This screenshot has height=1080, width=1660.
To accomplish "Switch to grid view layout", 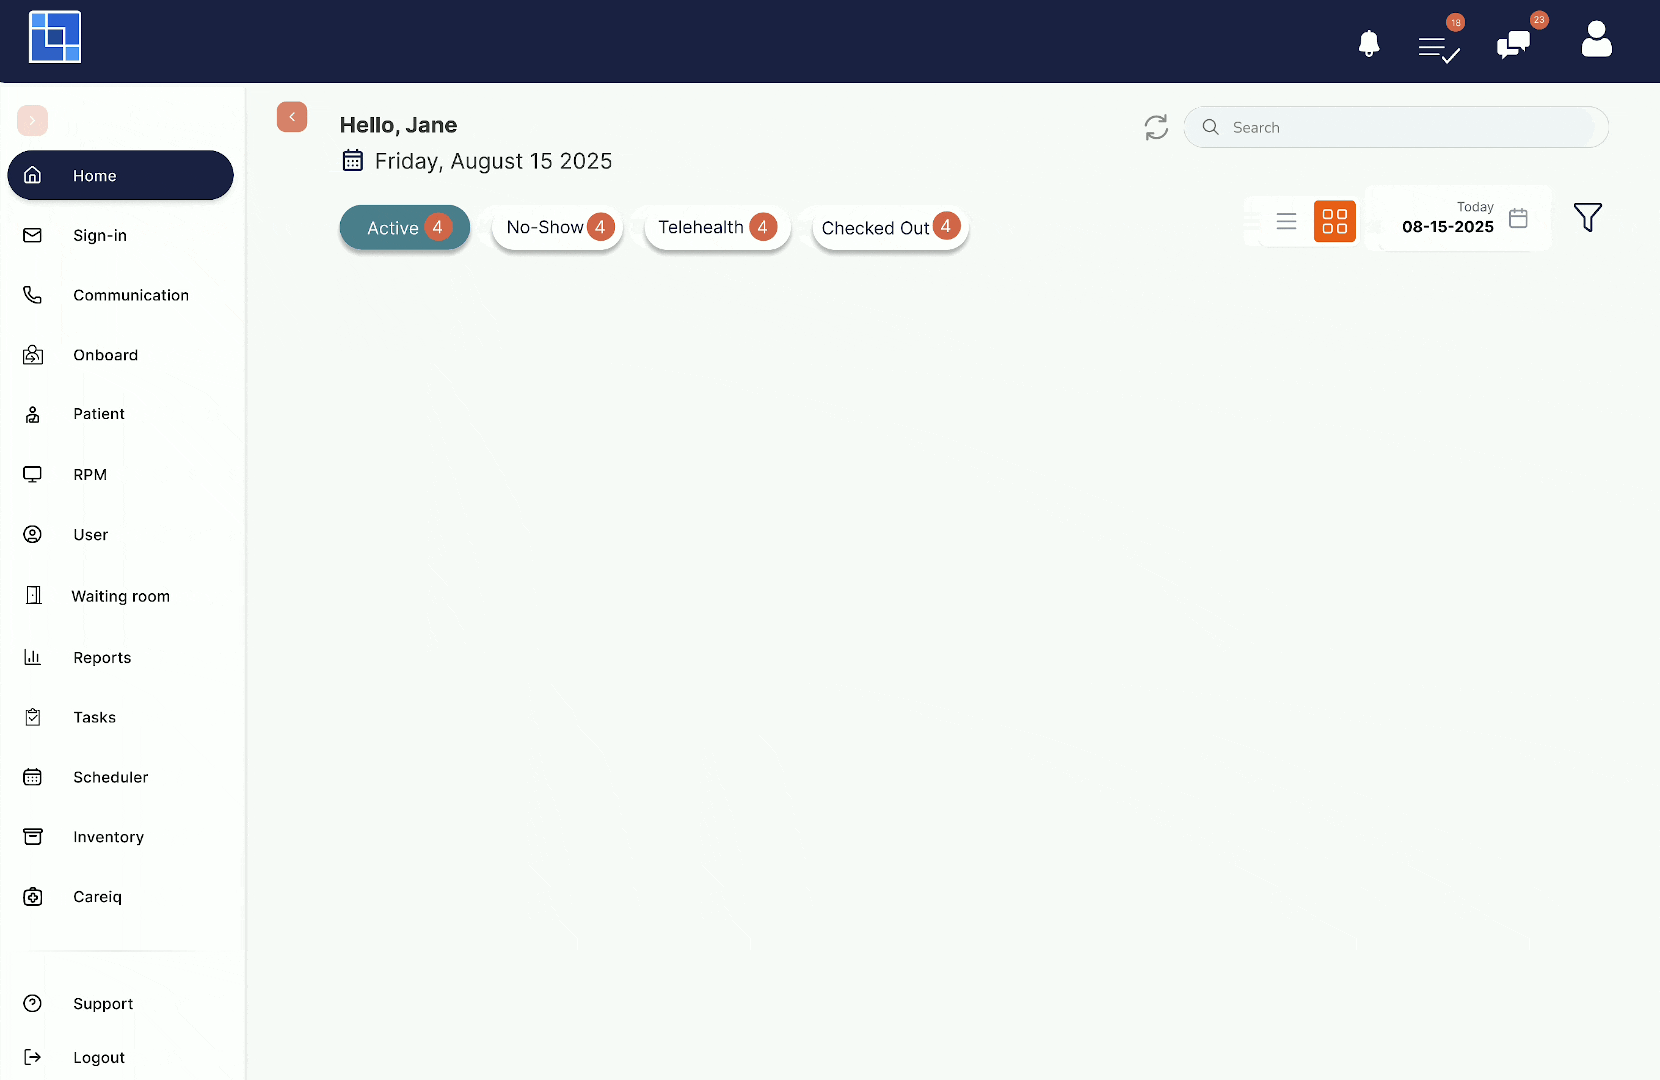I will coord(1334,221).
